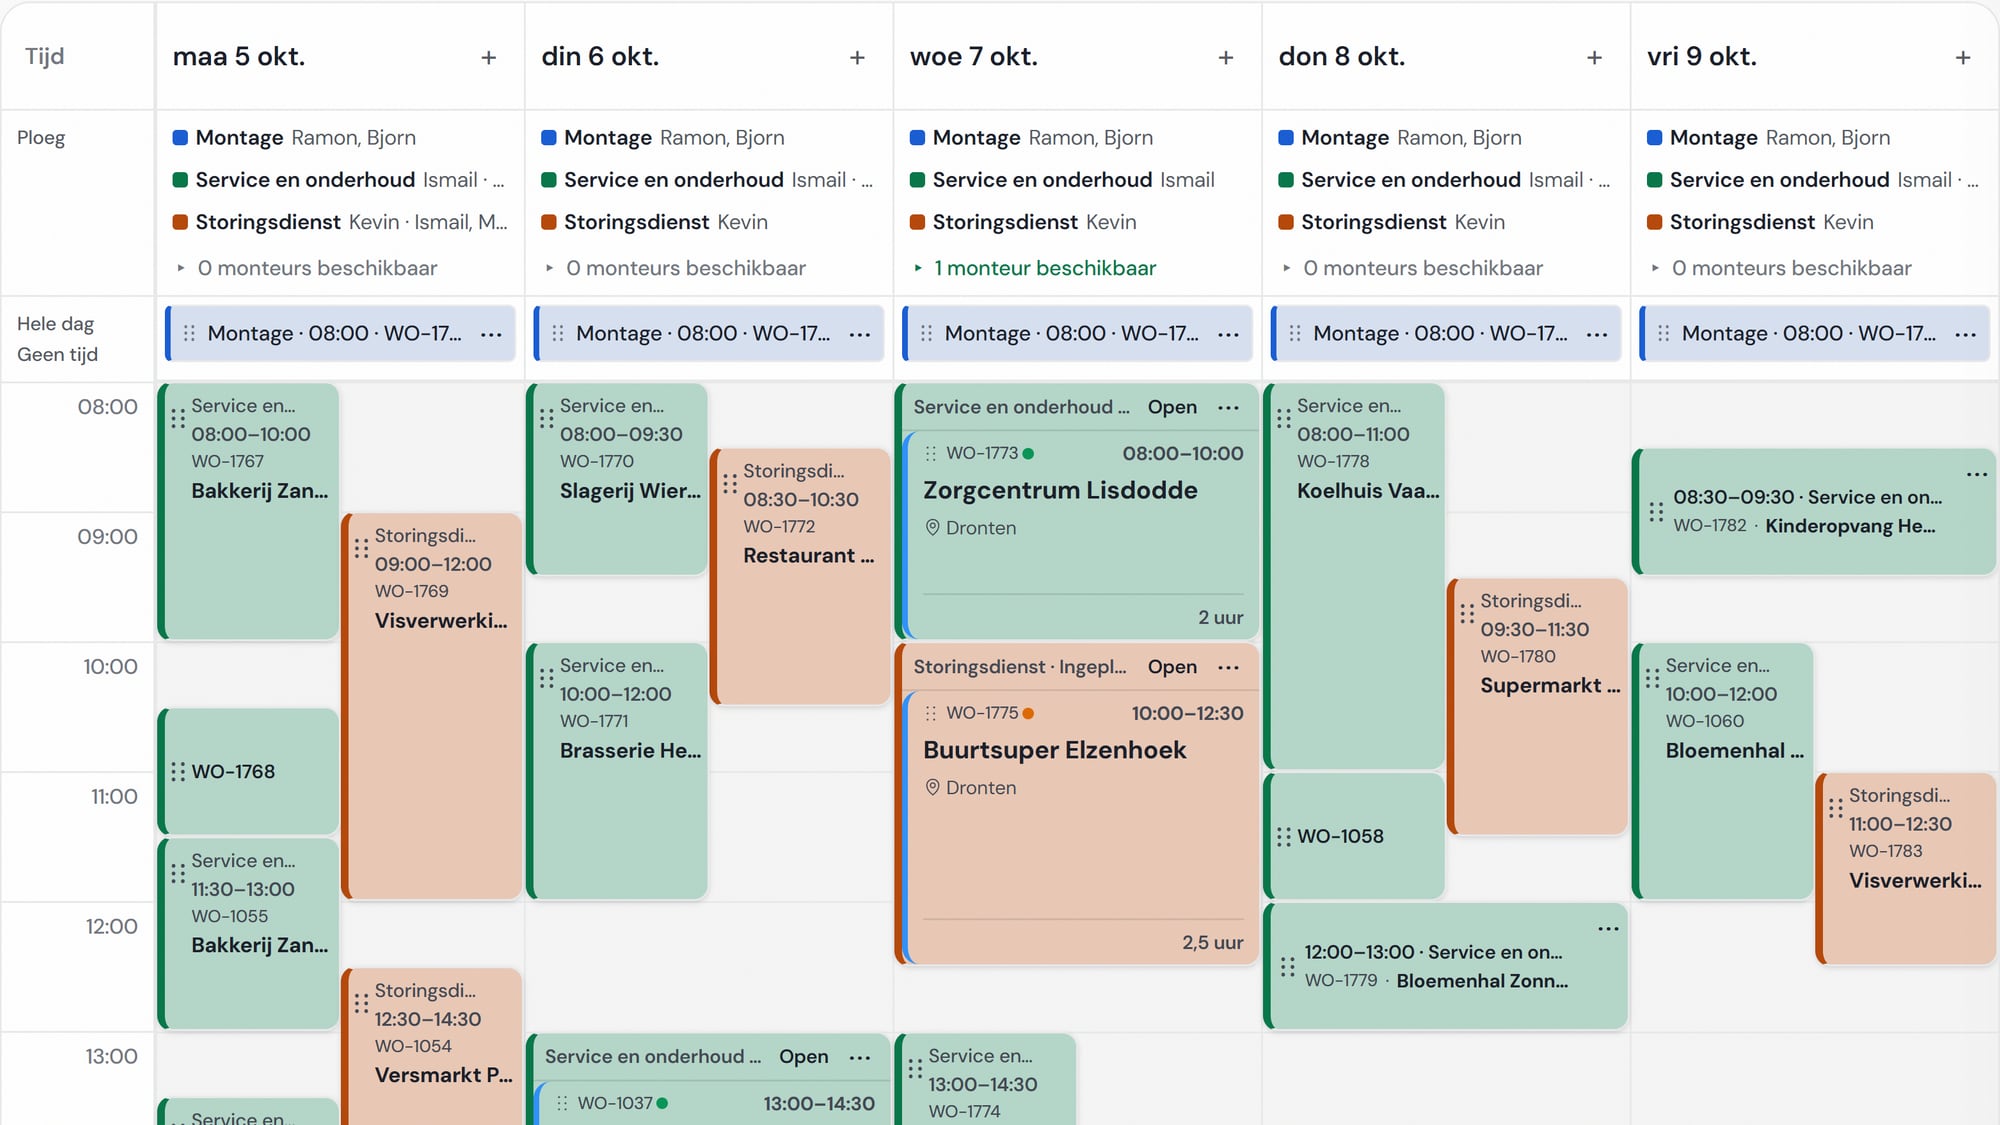
Task: Open menu of Storingsdienst Ingepl... Open card
Action: click(x=1229, y=667)
